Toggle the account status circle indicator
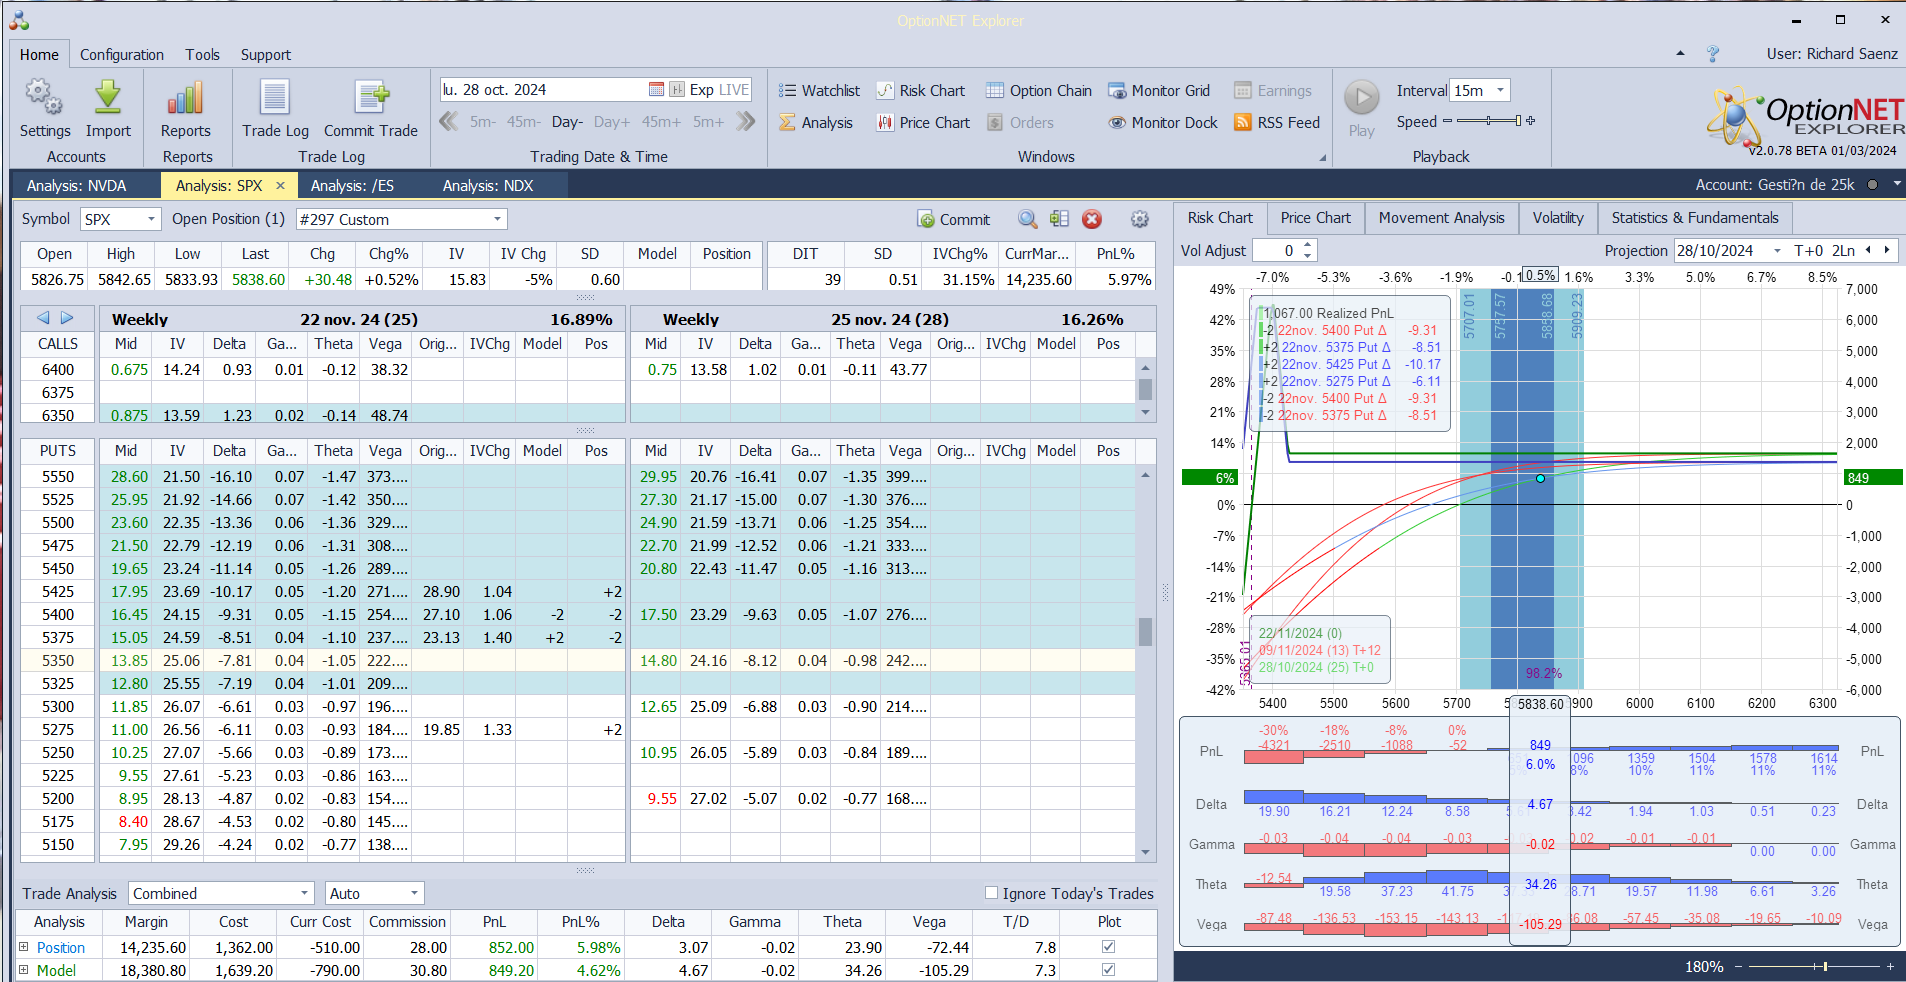The width and height of the screenshot is (1906, 982). pyautogui.click(x=1872, y=185)
